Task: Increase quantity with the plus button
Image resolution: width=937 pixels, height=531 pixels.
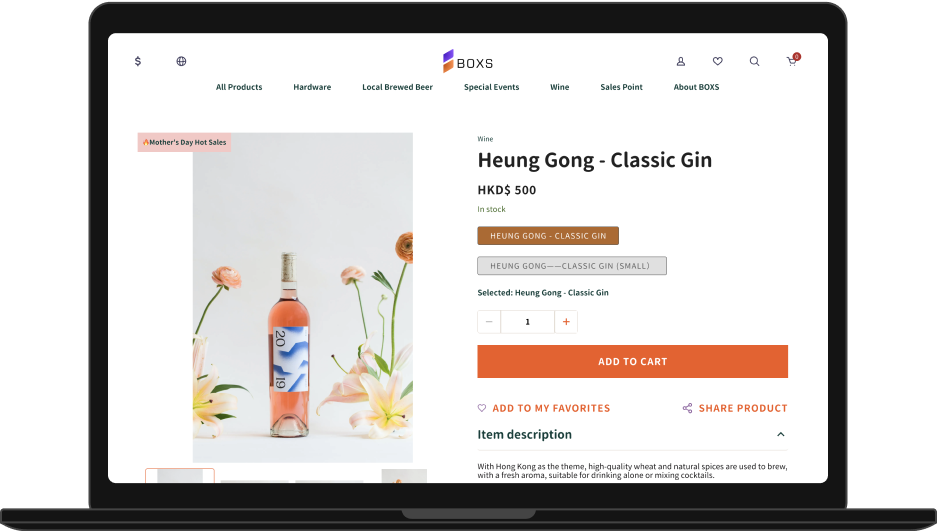Action: click(x=566, y=322)
